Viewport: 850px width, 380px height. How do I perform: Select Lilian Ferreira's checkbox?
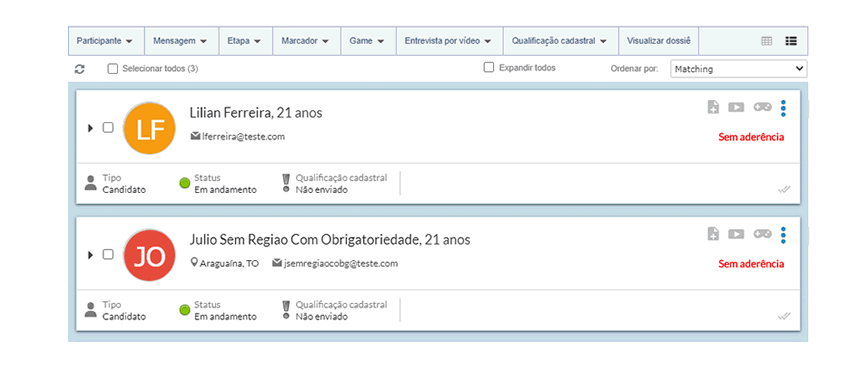click(108, 128)
